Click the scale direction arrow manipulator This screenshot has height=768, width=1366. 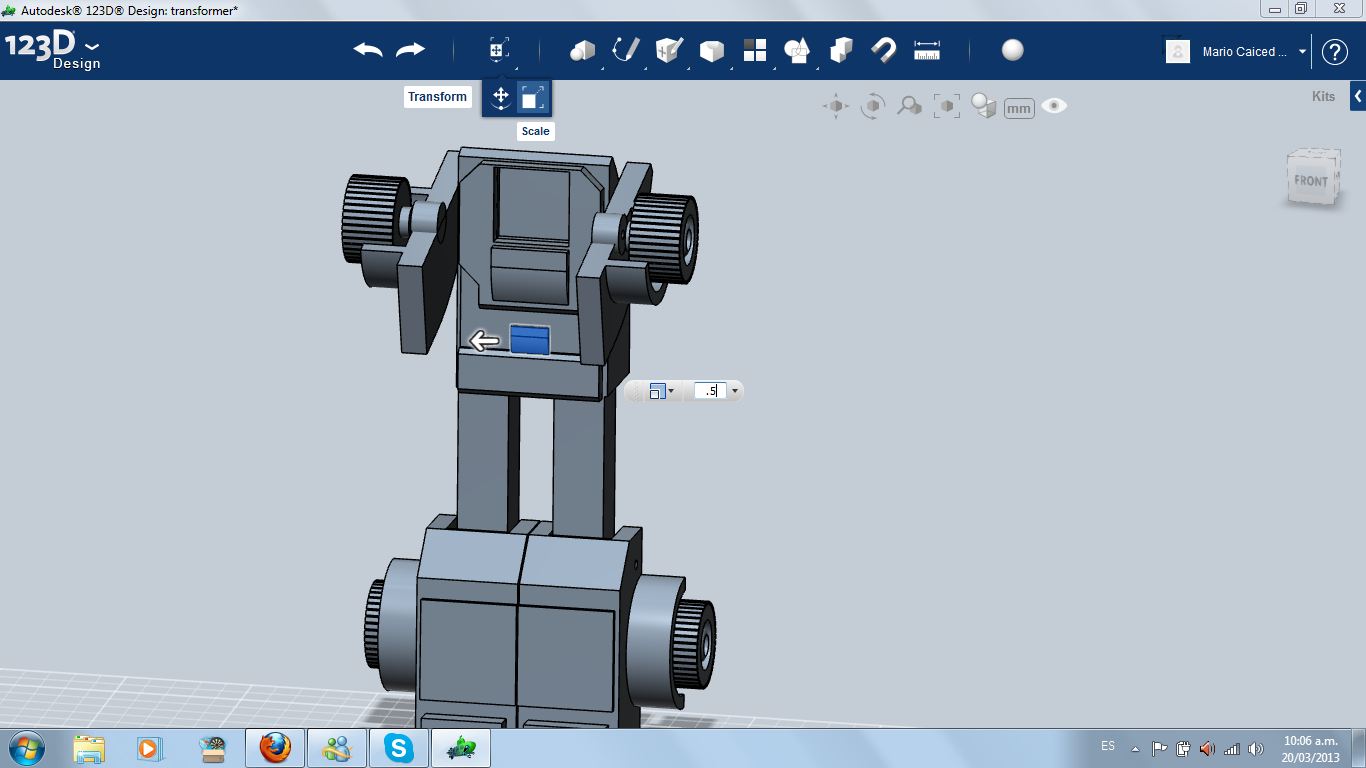point(485,341)
